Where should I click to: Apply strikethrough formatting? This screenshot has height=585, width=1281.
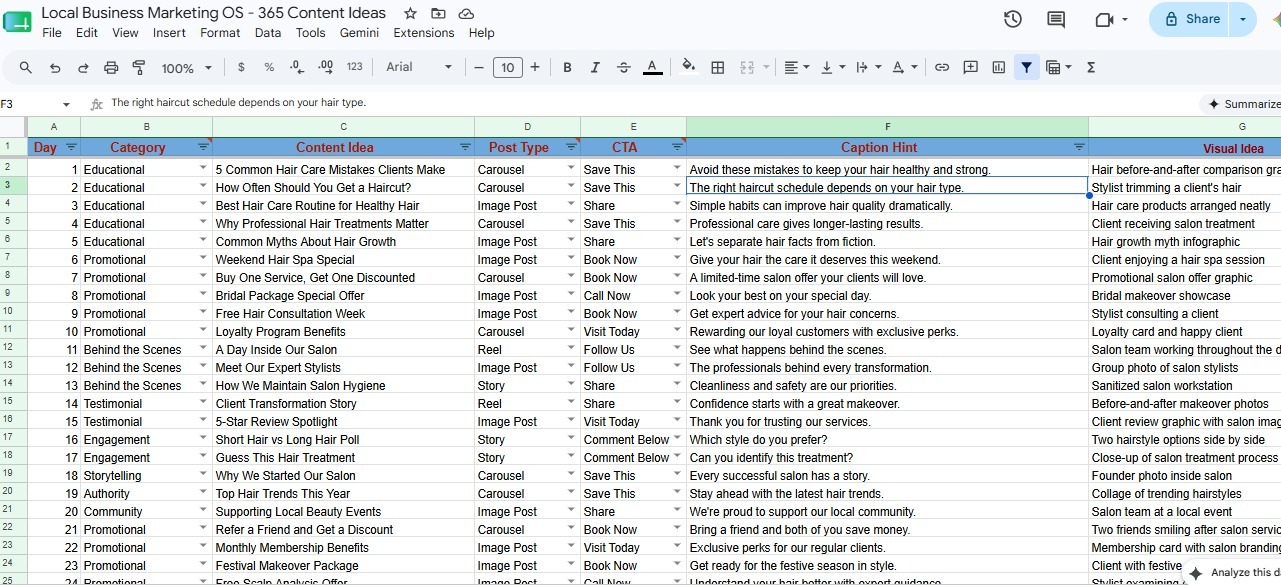(x=623, y=67)
